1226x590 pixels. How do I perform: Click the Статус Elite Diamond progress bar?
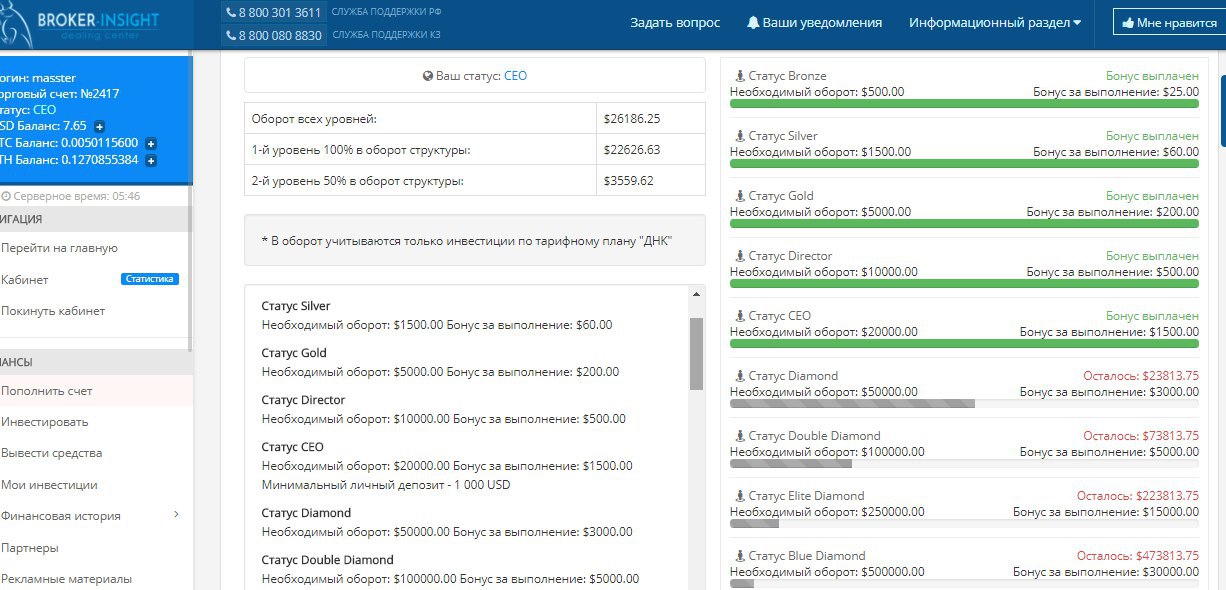pos(754,524)
